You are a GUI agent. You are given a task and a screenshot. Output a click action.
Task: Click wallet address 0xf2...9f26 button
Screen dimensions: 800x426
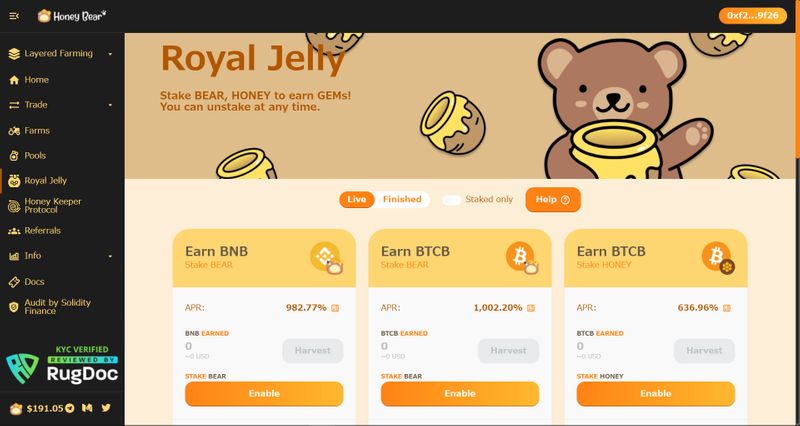(x=753, y=16)
